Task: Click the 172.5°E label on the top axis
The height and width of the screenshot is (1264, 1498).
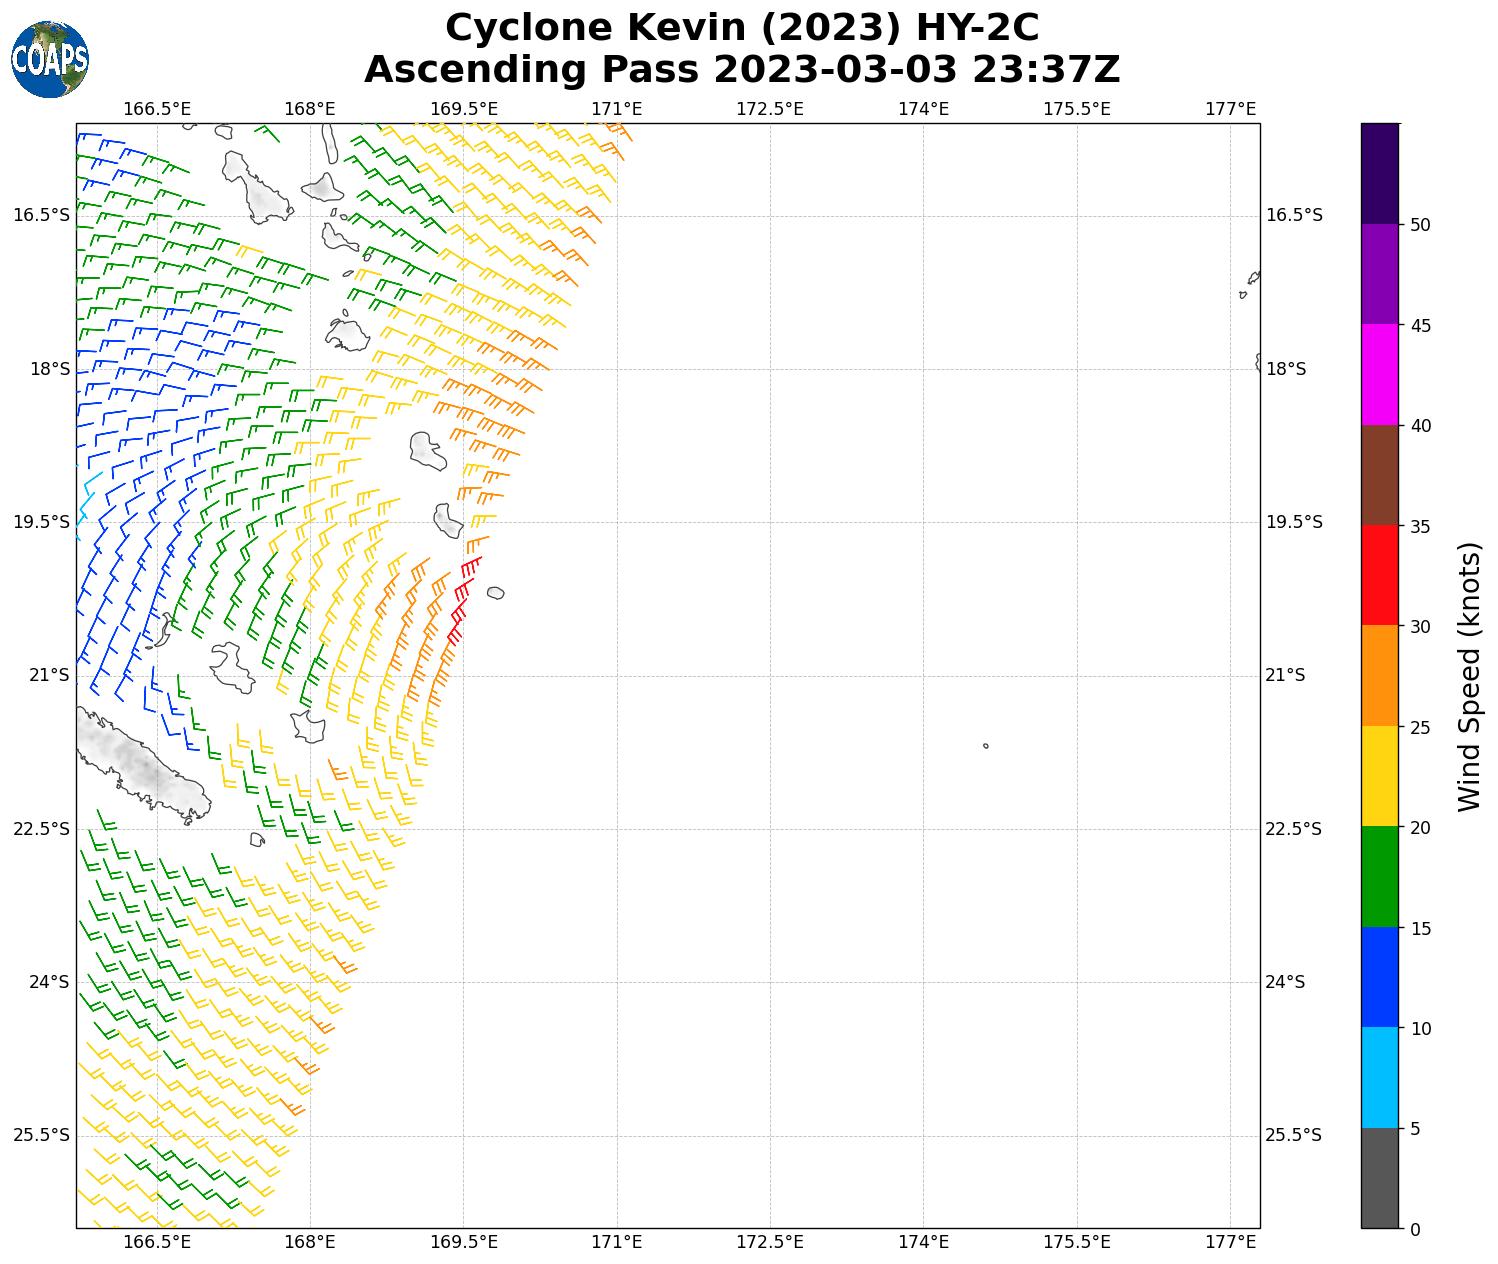Action: pos(770,108)
